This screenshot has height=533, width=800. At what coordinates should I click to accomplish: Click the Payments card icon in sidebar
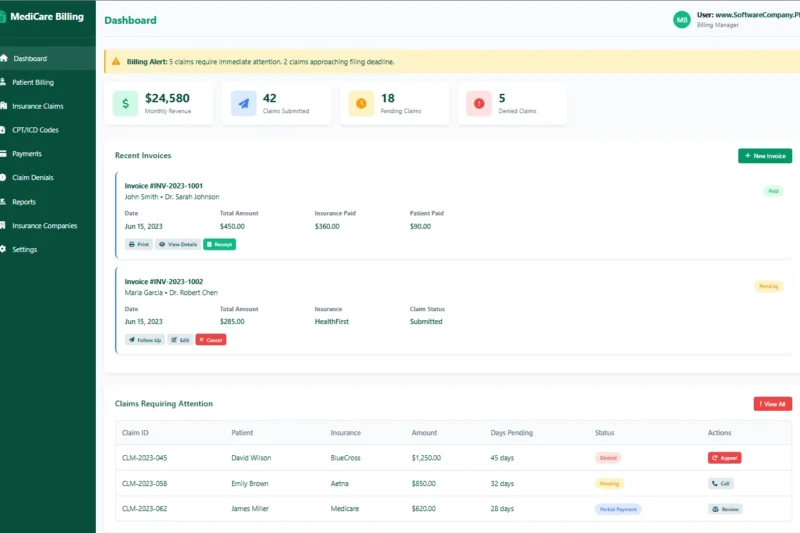[x=3, y=154]
